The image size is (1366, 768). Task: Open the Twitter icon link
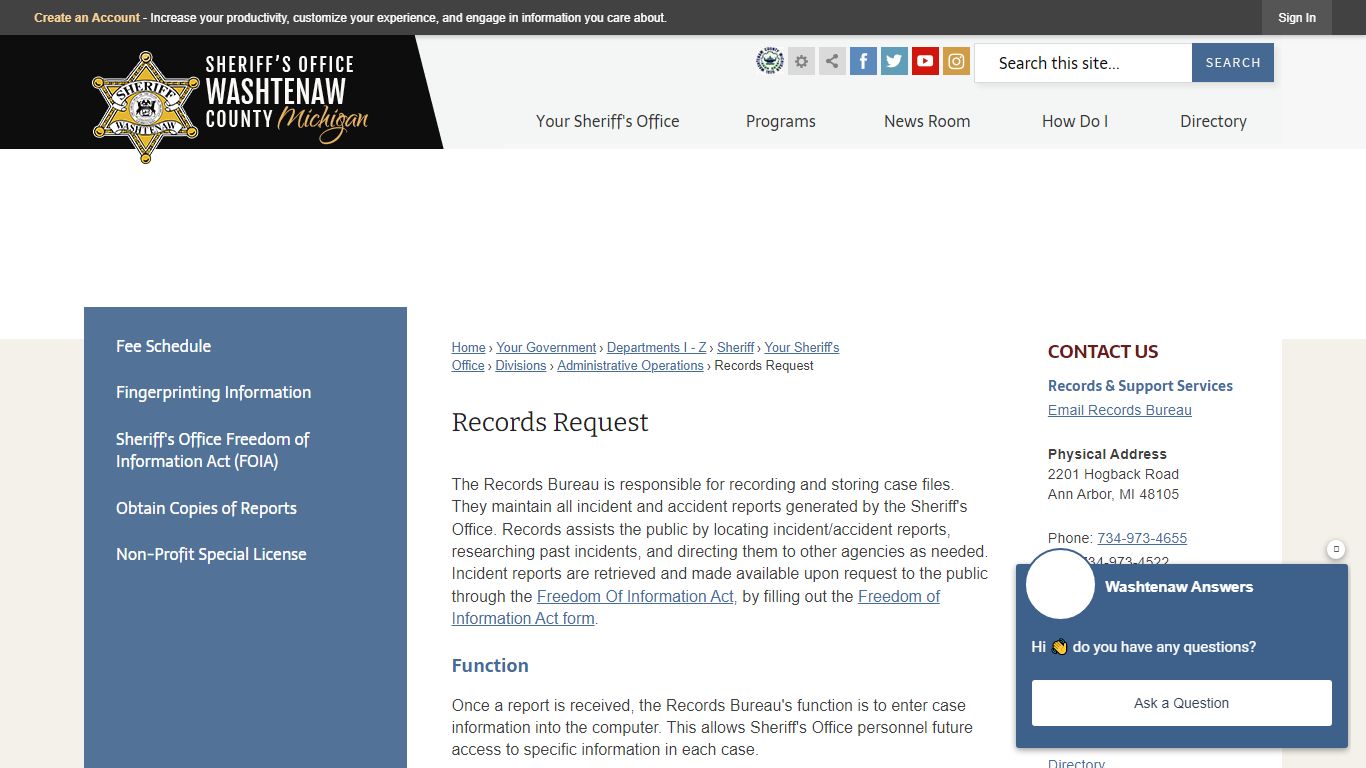pyautogui.click(x=894, y=62)
